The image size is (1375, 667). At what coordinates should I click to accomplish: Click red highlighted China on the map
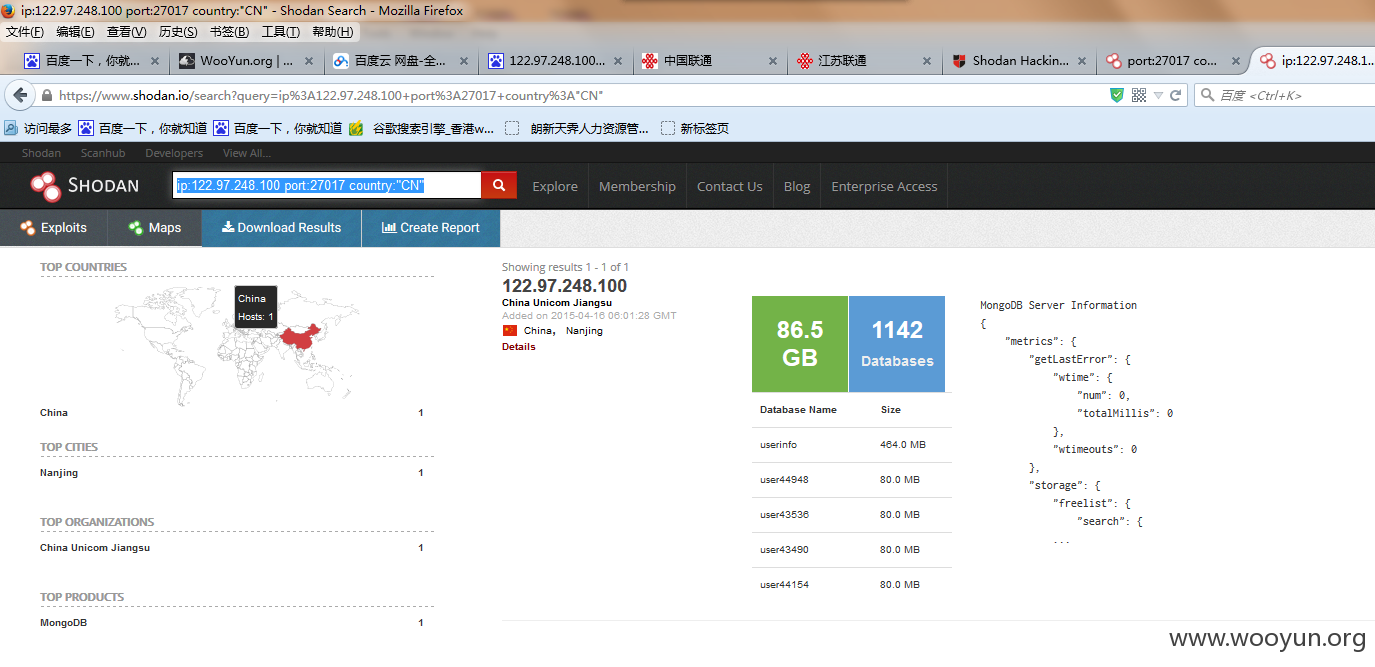303,335
